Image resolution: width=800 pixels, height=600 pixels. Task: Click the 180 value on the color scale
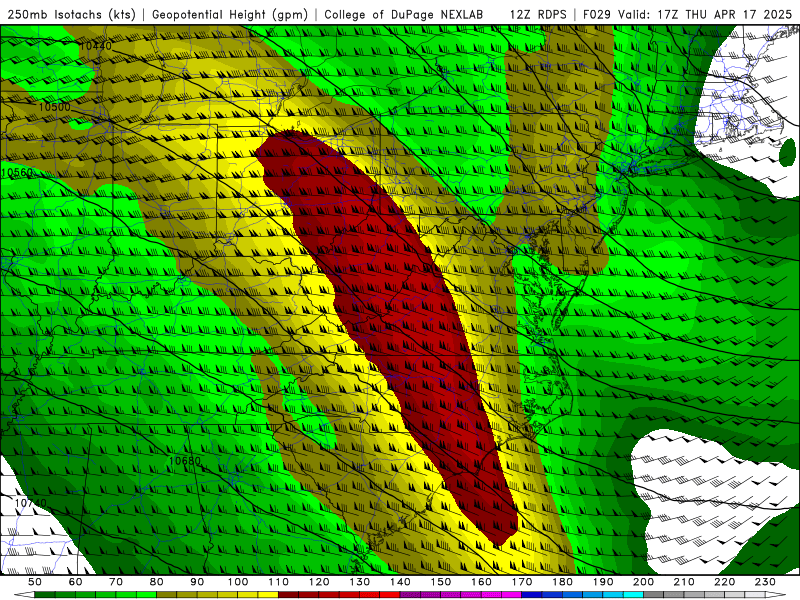pos(563,582)
